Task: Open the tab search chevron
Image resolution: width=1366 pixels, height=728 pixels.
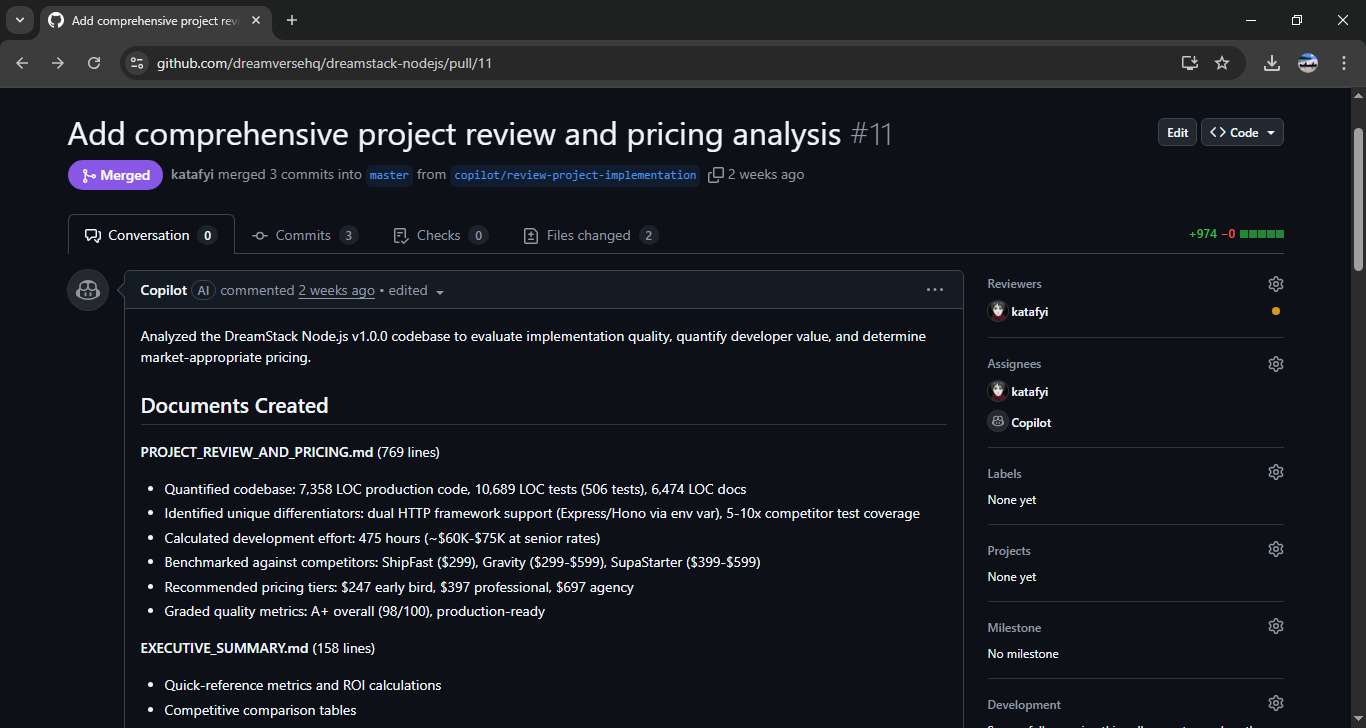Action: tap(19, 20)
